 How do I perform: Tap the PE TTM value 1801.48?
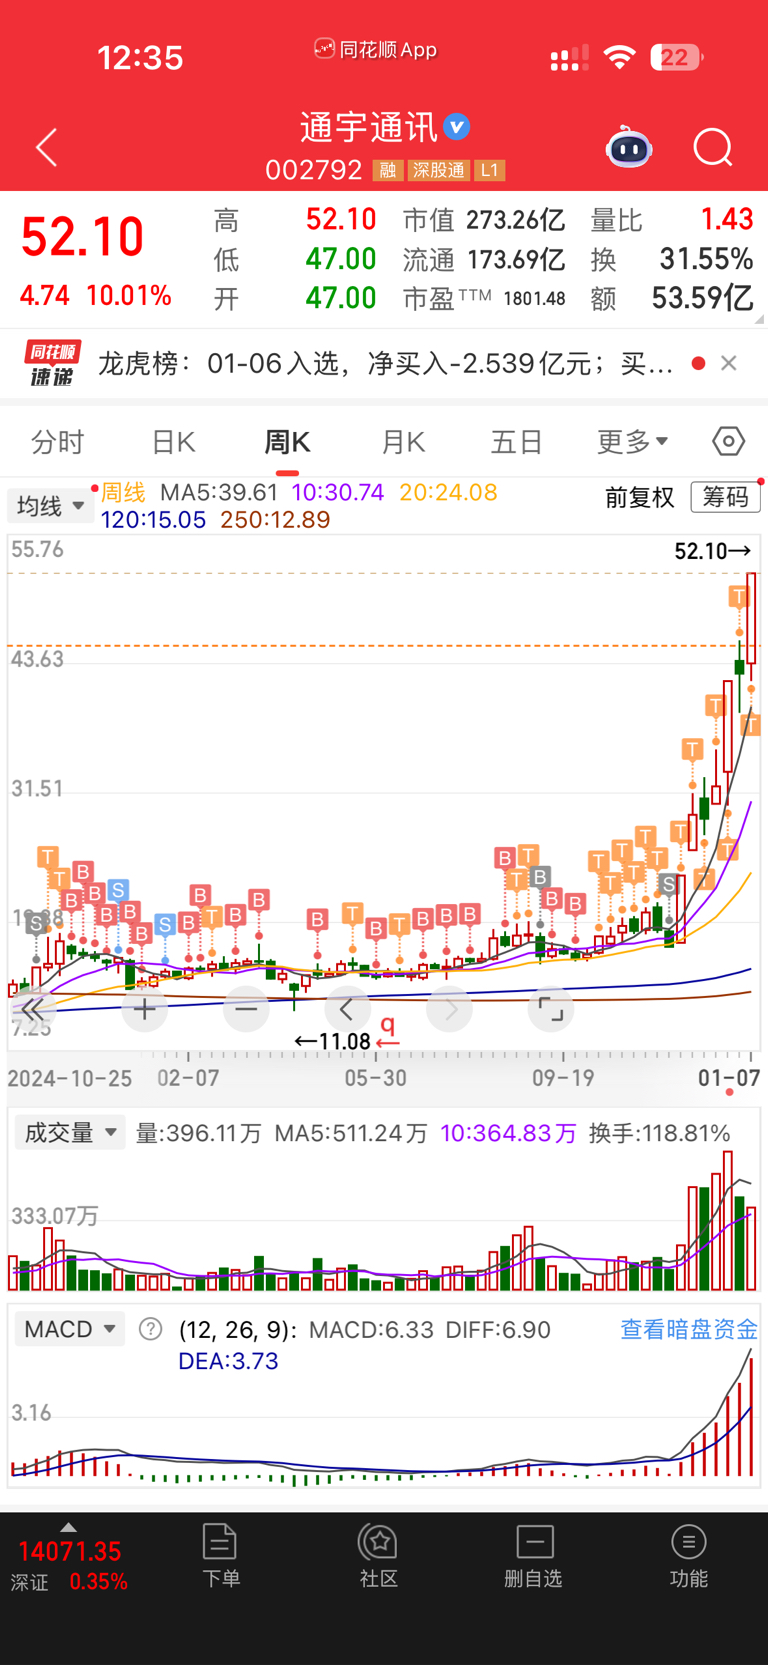click(534, 299)
